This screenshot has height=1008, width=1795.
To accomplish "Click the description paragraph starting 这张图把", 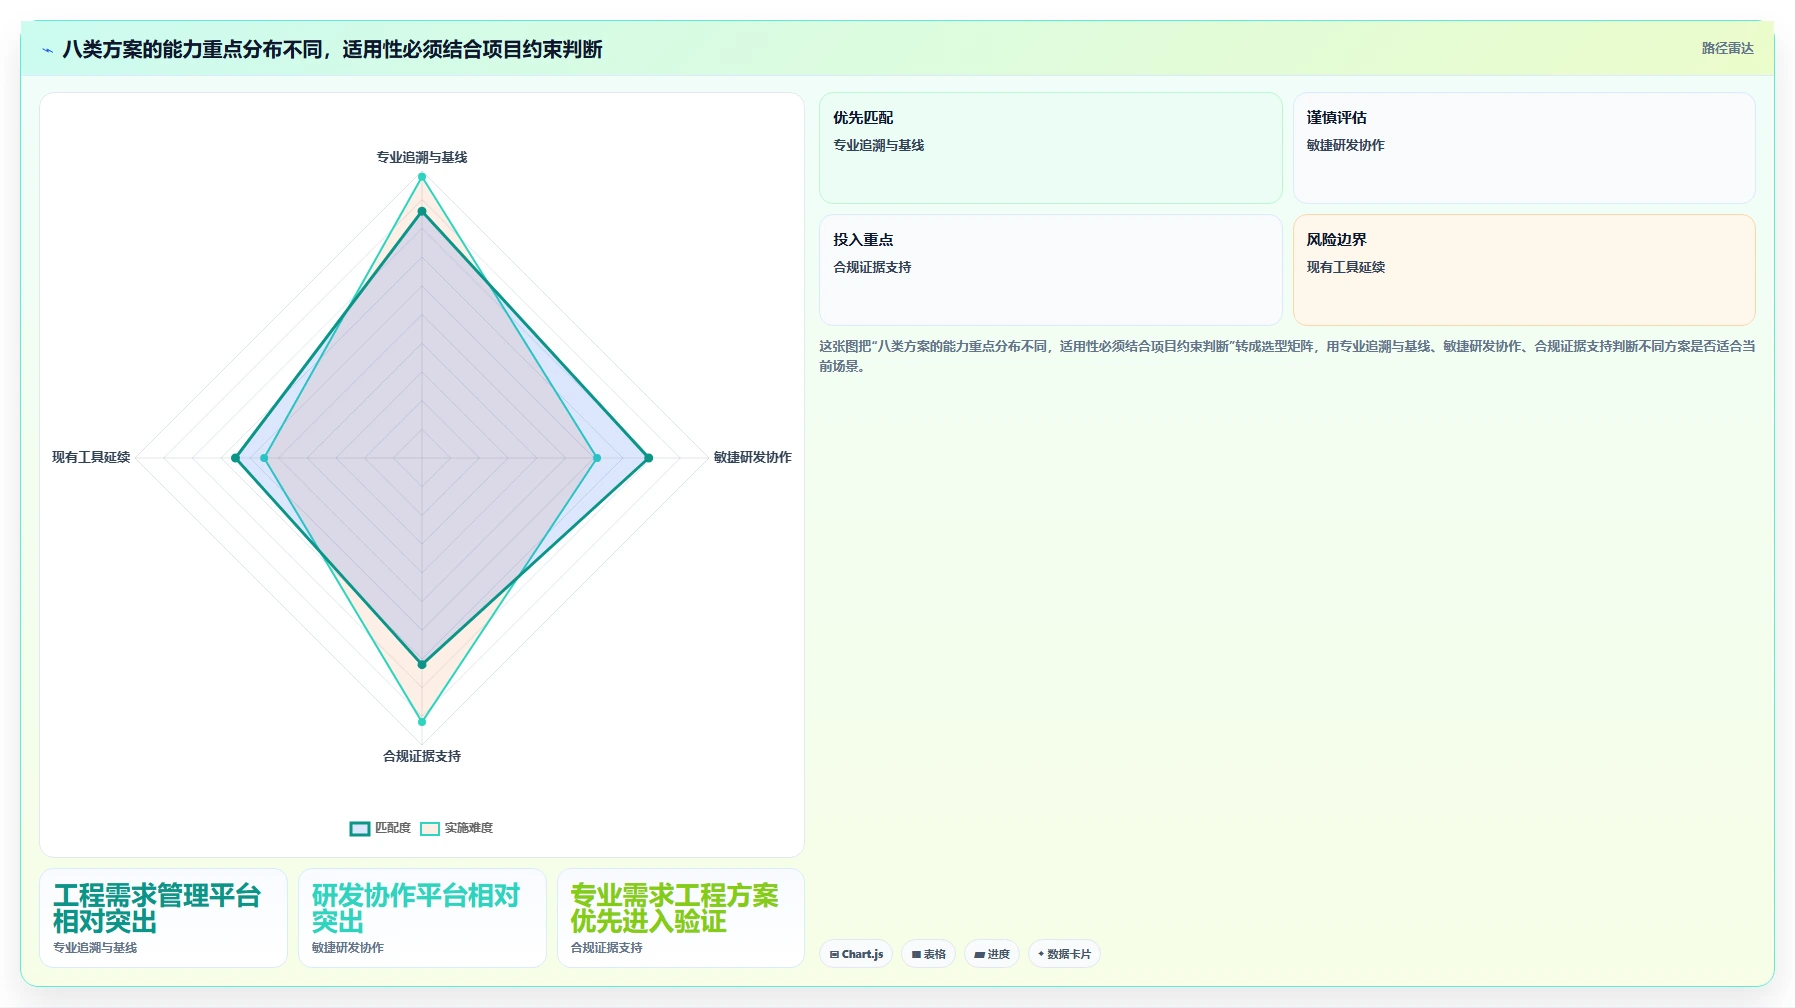I will [1287, 356].
